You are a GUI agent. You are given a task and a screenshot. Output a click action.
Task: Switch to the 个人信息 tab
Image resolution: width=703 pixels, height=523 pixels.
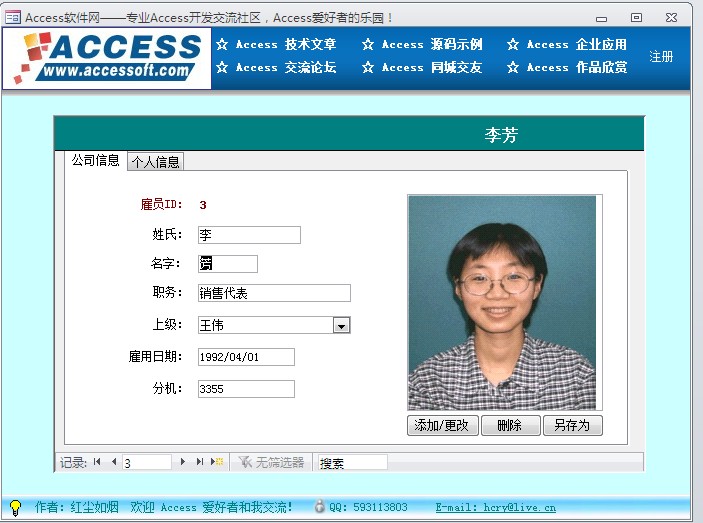click(x=155, y=162)
